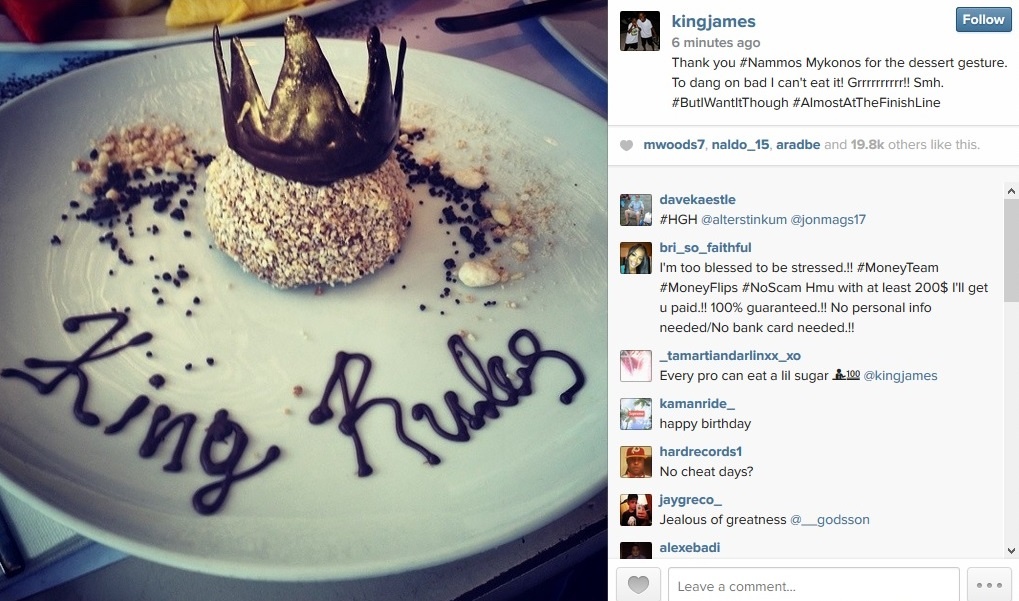Click the scroll up arrow in comments
1019x601 pixels.
click(x=1011, y=191)
